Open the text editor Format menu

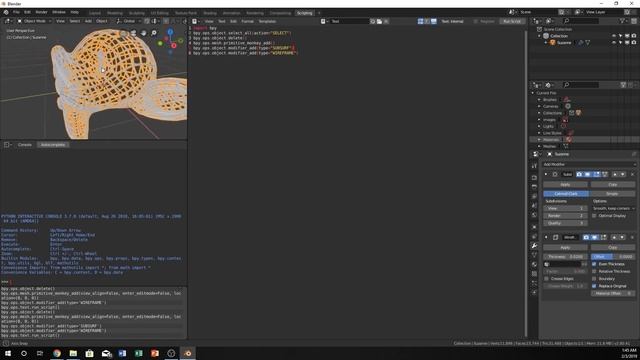(247, 21)
